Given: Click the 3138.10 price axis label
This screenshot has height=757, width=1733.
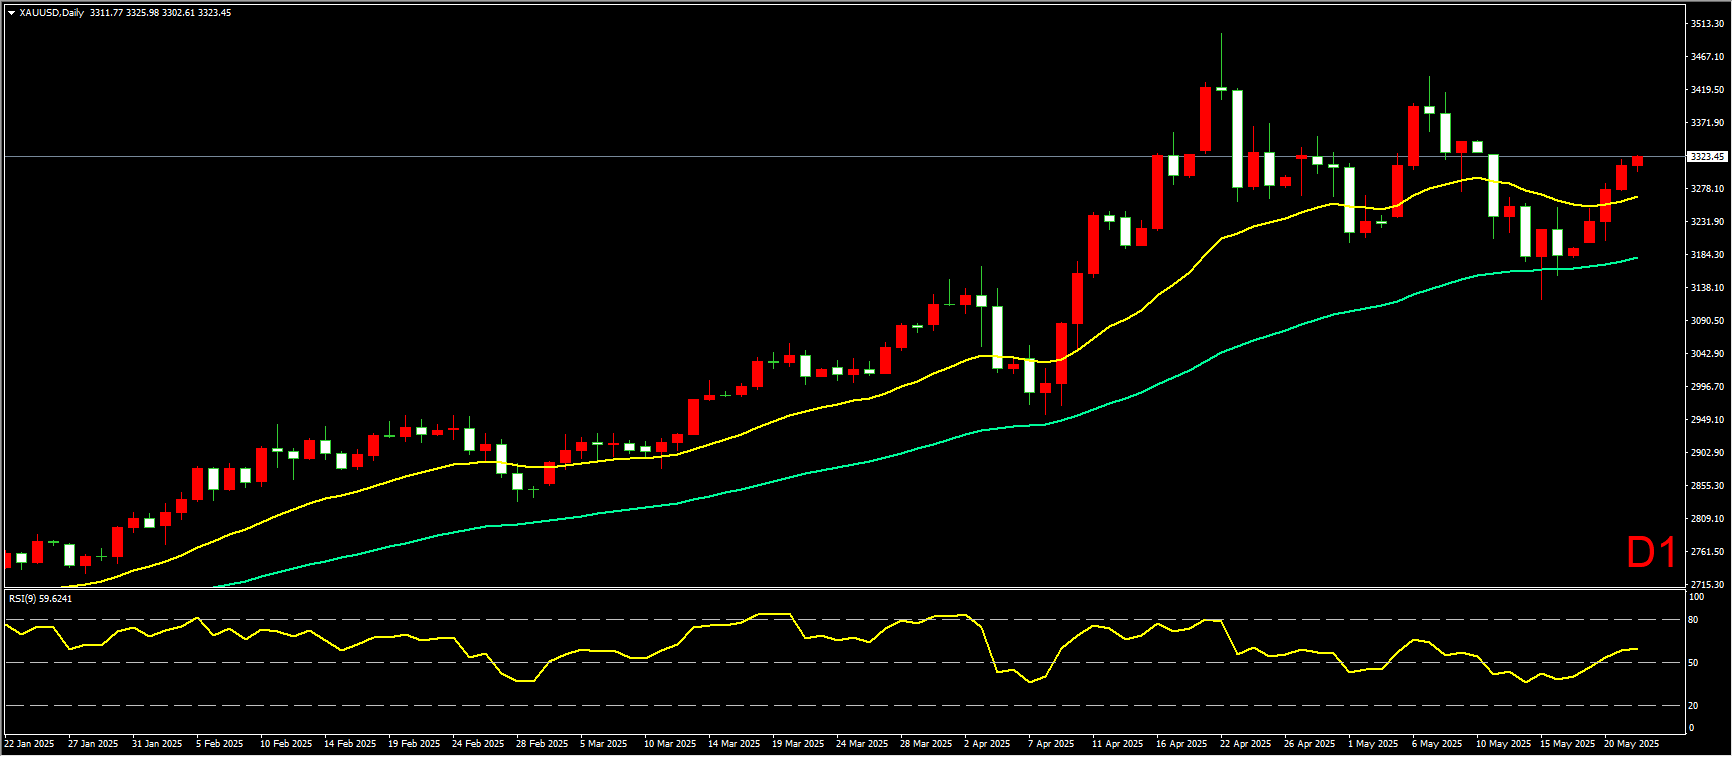Looking at the screenshot, I should pos(1707,288).
